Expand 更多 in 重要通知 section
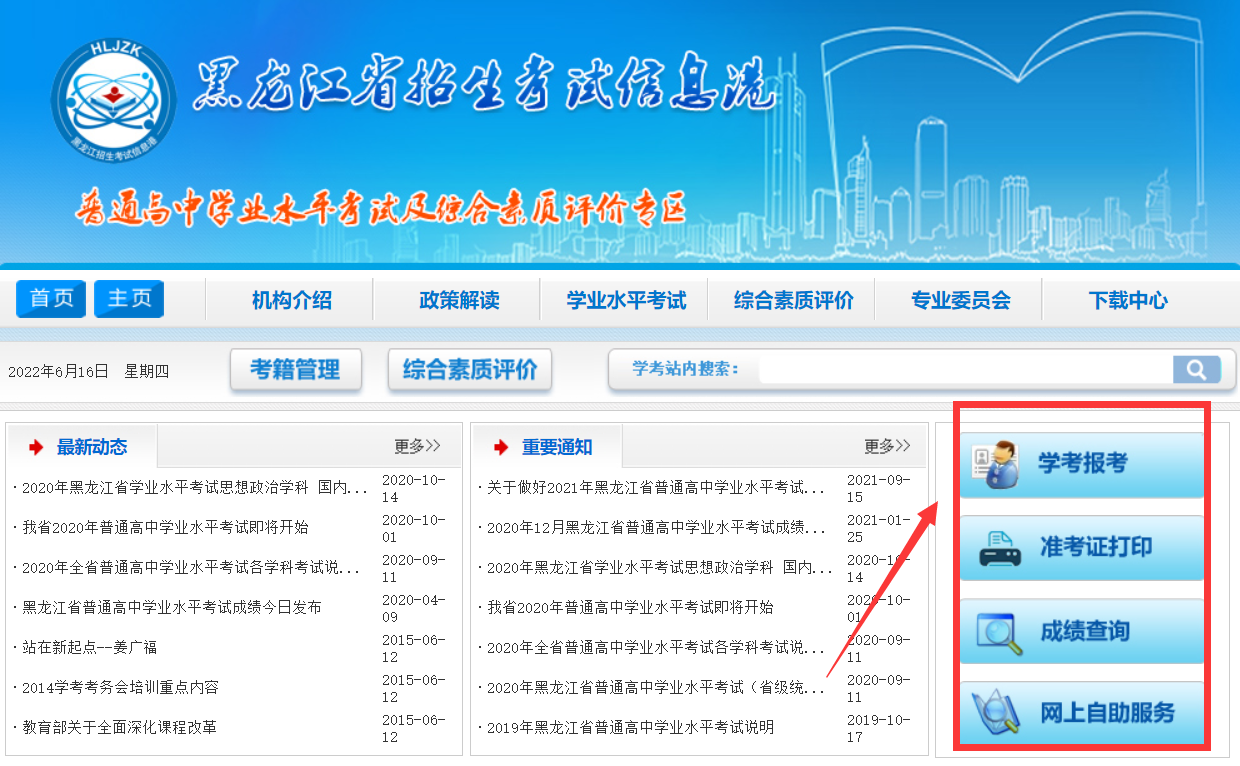The height and width of the screenshot is (766, 1240). (x=887, y=446)
